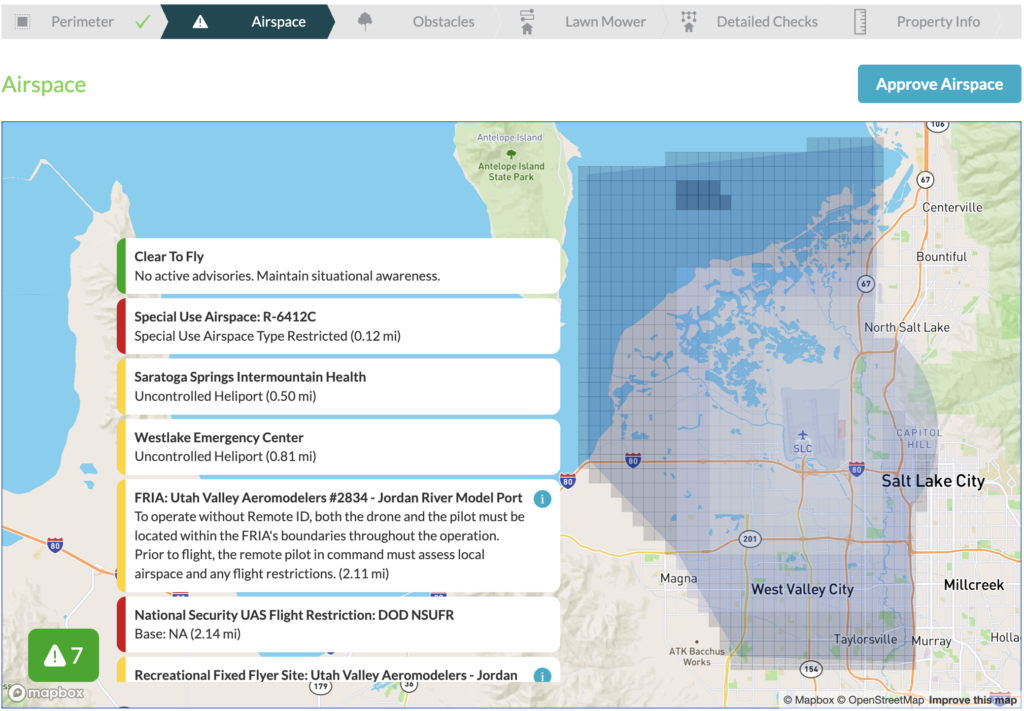The height and width of the screenshot is (711, 1024).
Task: Click the Perimeter square icon
Action: [x=22, y=22]
